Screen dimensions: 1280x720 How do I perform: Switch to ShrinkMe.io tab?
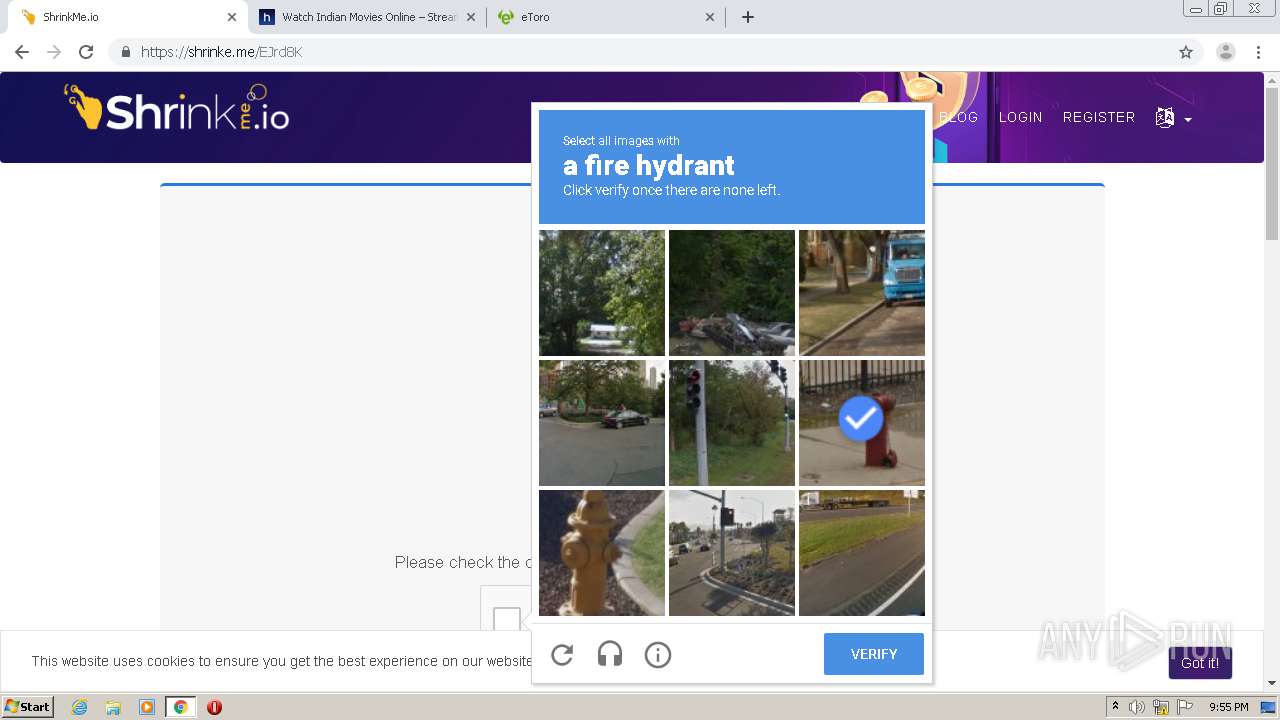128,17
